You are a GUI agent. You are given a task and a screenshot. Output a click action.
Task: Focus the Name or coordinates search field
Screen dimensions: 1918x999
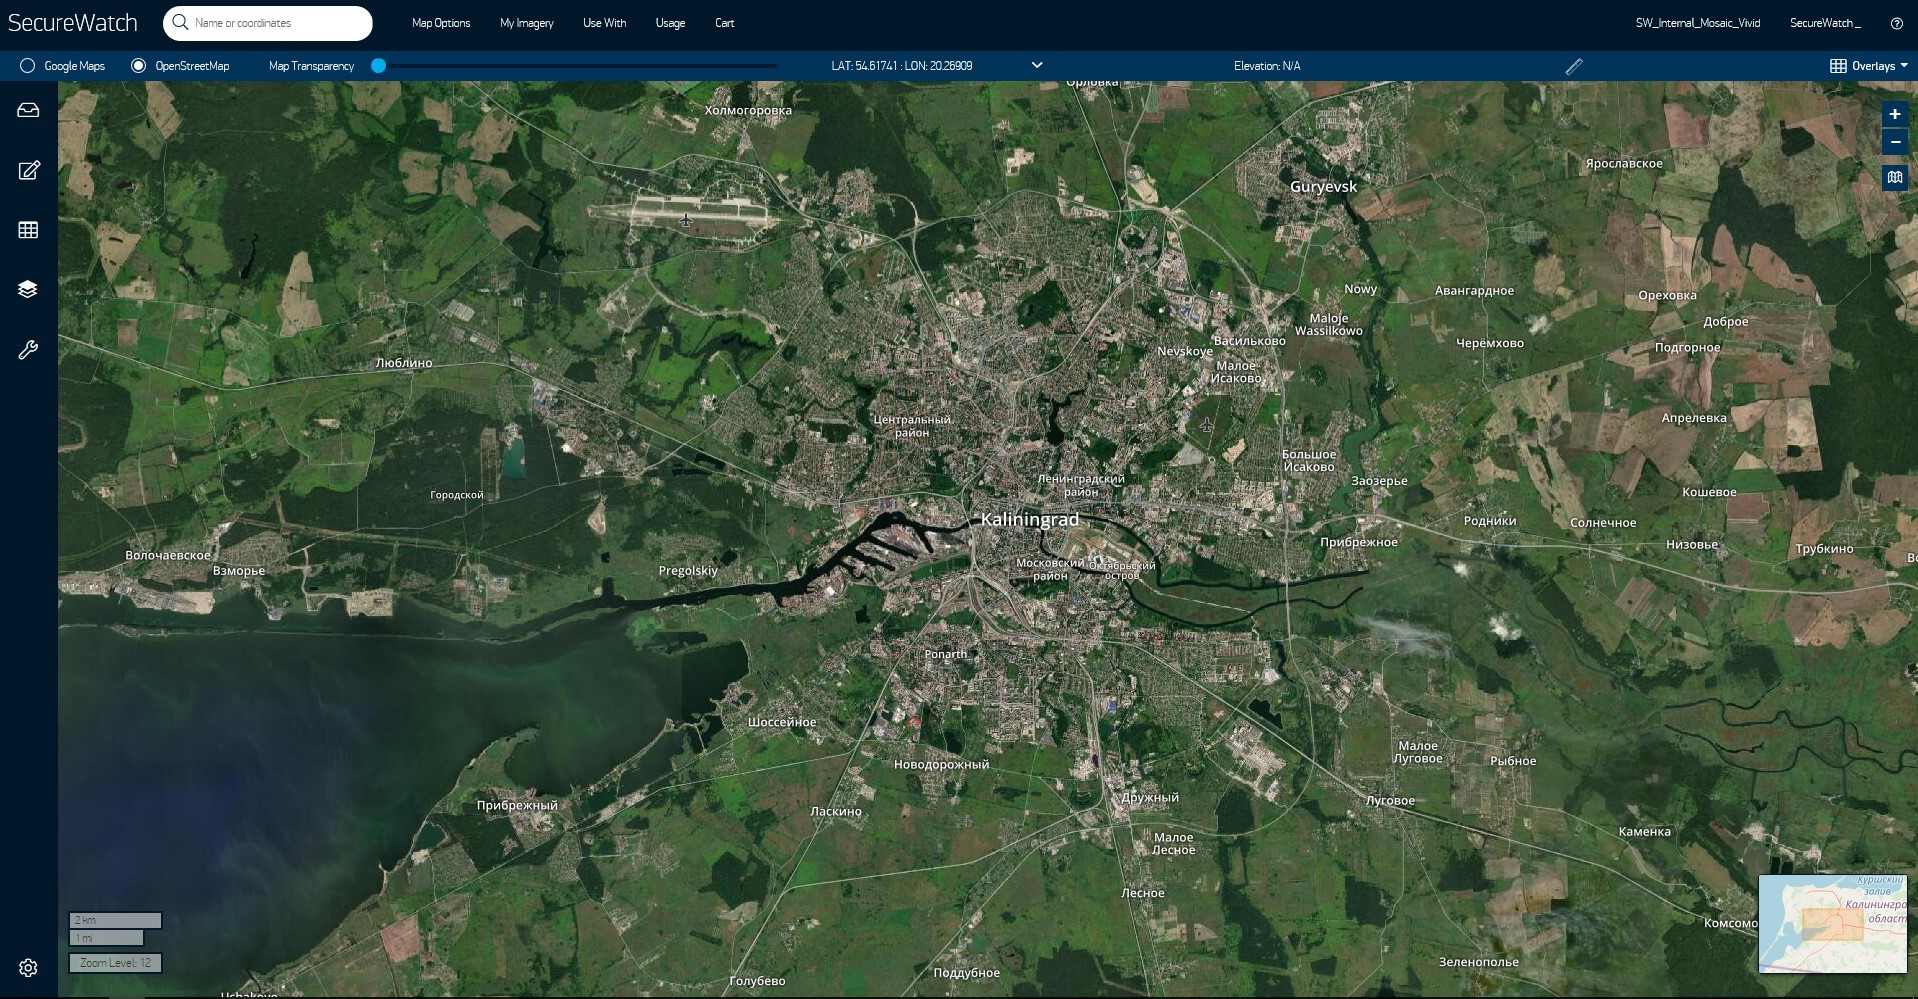(268, 23)
